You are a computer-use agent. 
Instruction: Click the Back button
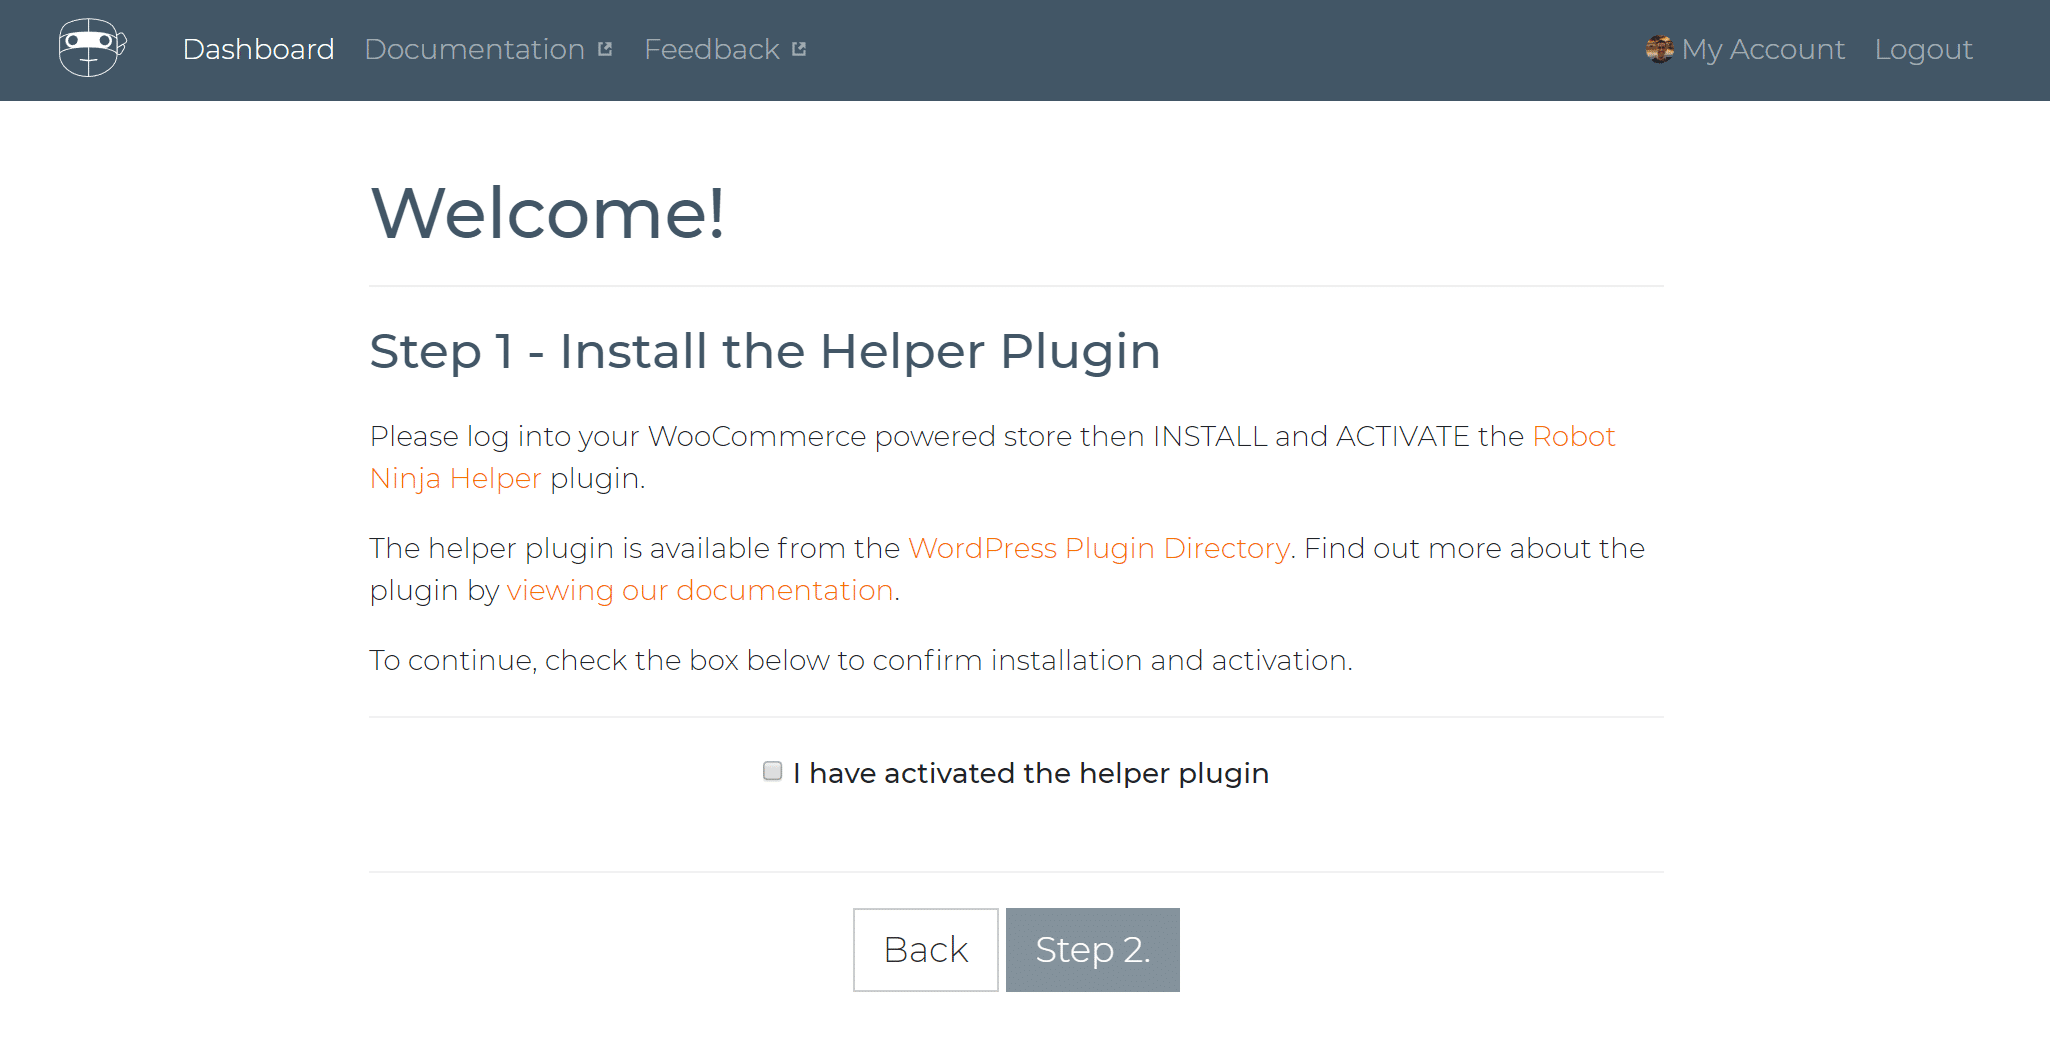click(926, 950)
